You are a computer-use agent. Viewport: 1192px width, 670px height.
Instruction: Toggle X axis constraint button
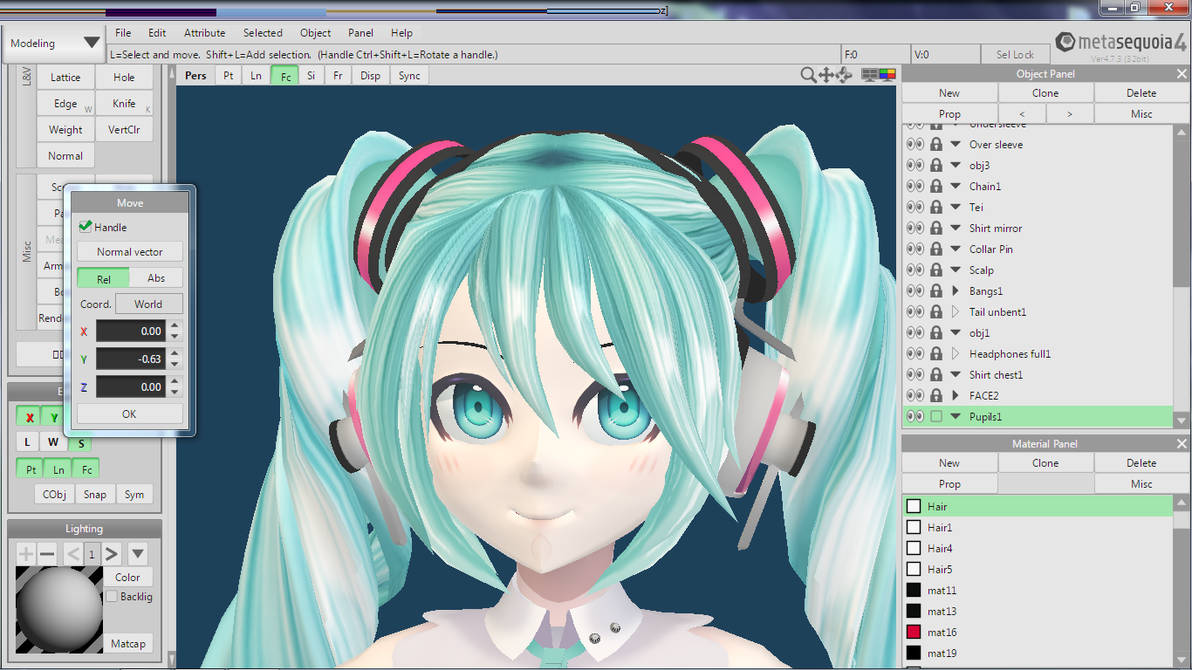30,417
